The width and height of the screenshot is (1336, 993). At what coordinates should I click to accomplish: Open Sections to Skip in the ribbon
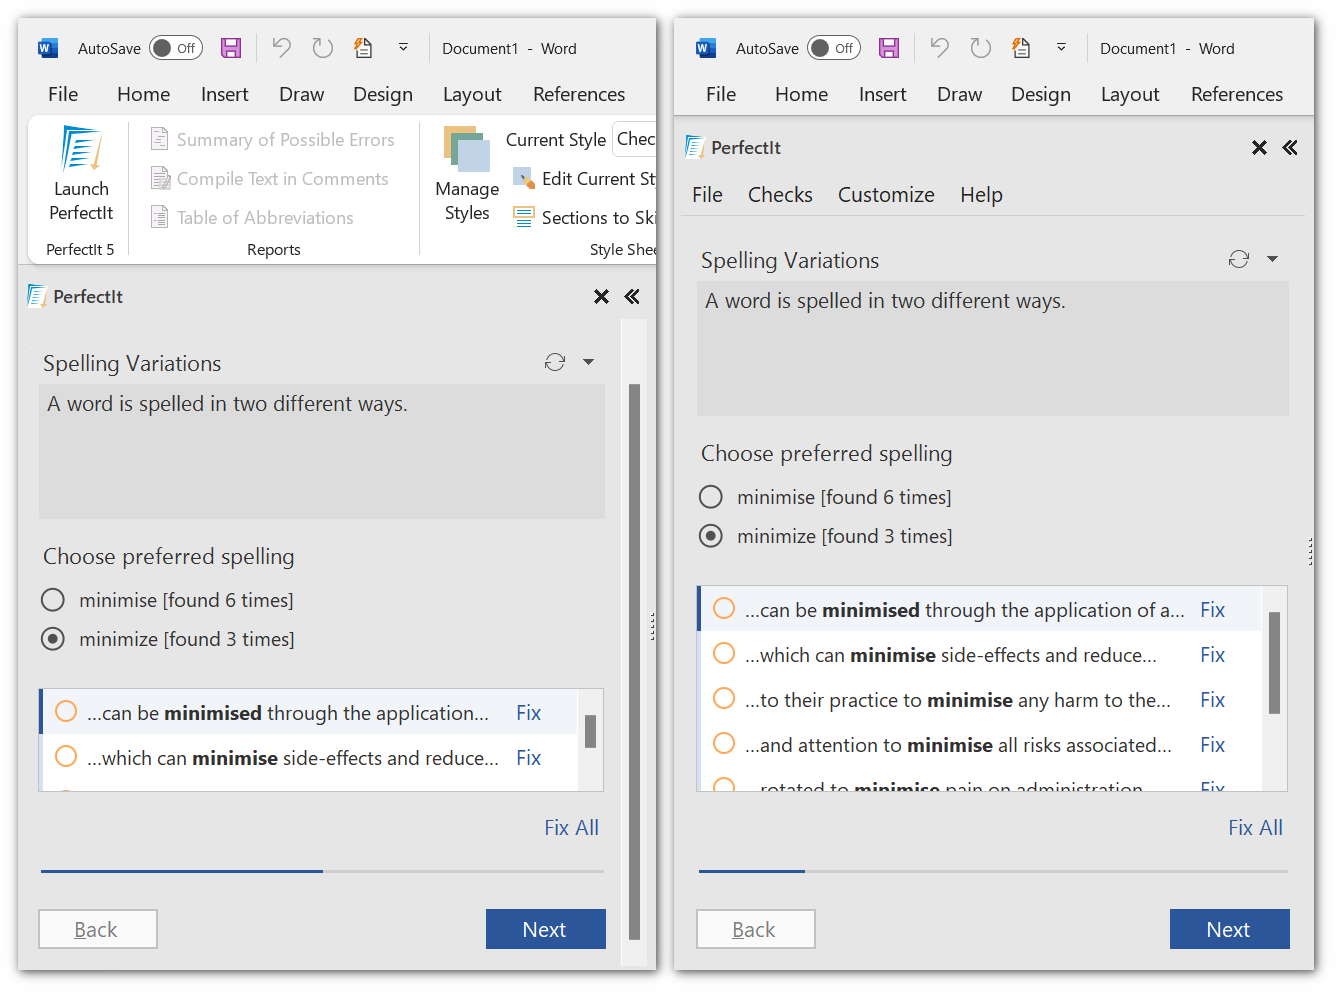[x=584, y=218]
